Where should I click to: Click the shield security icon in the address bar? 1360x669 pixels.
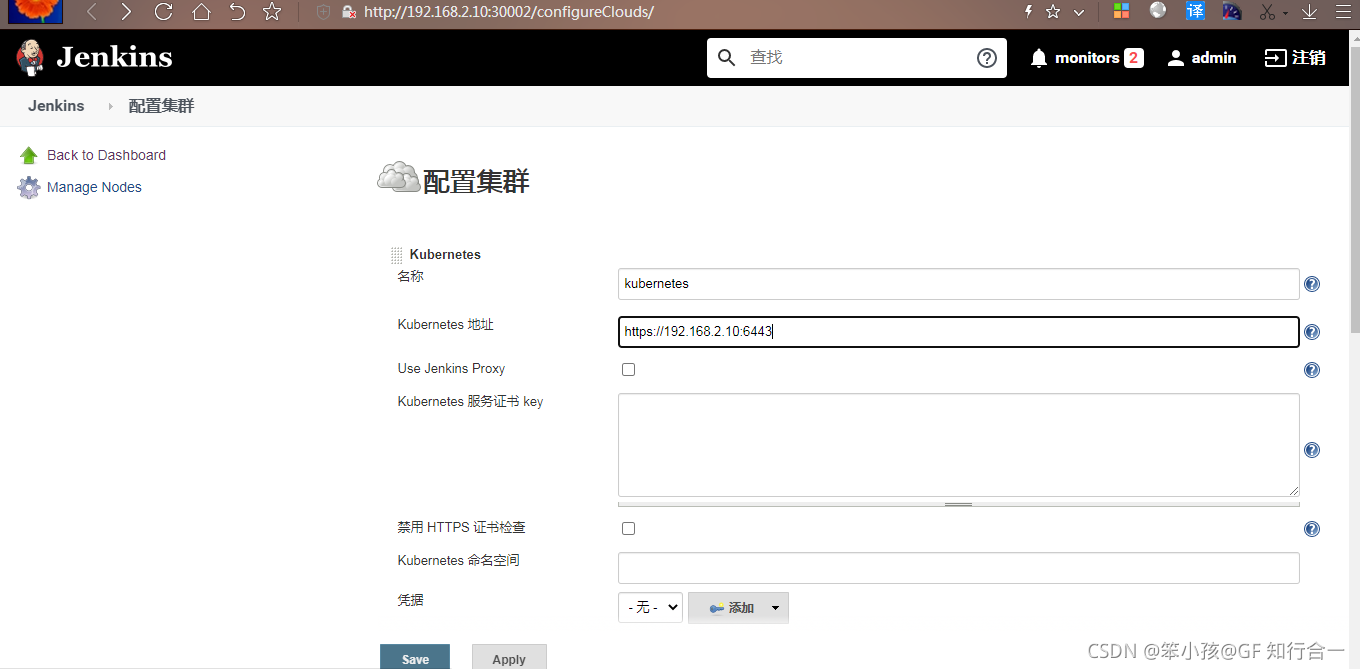323,12
